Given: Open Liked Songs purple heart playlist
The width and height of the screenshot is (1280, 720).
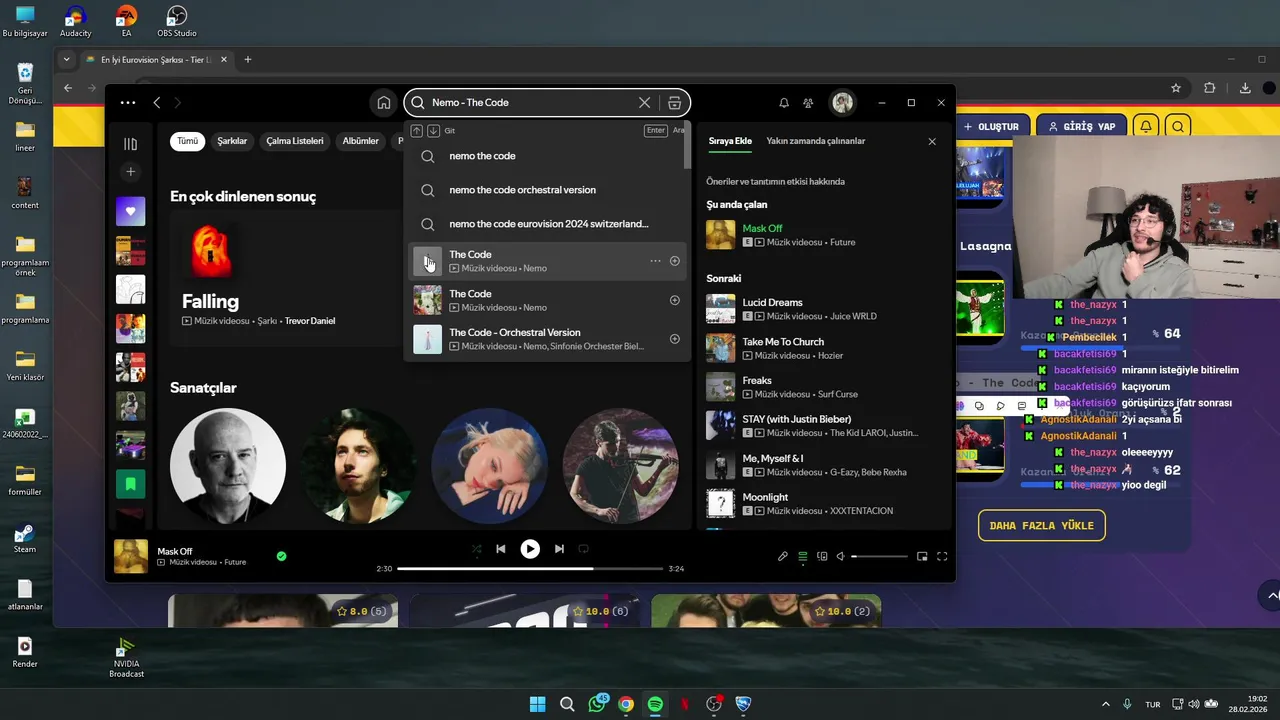Looking at the screenshot, I should click(x=130, y=211).
